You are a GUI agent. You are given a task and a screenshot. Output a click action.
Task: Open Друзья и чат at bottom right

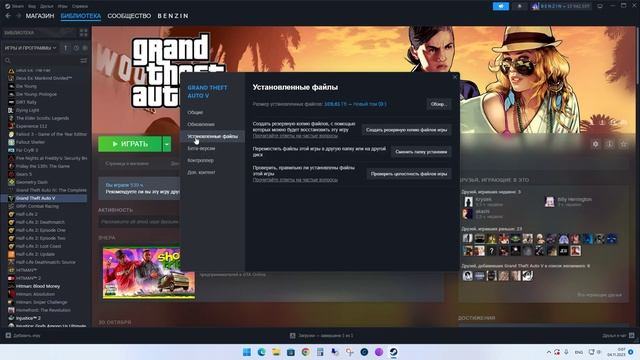[618, 336]
